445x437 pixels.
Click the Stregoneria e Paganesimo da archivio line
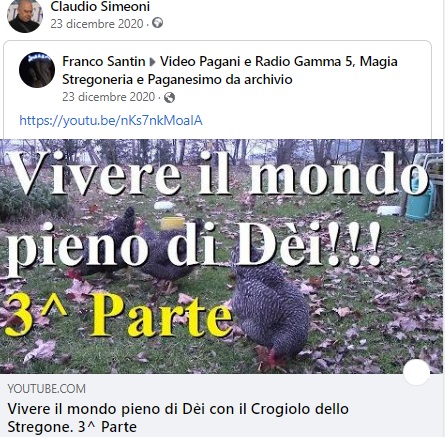pos(177,80)
